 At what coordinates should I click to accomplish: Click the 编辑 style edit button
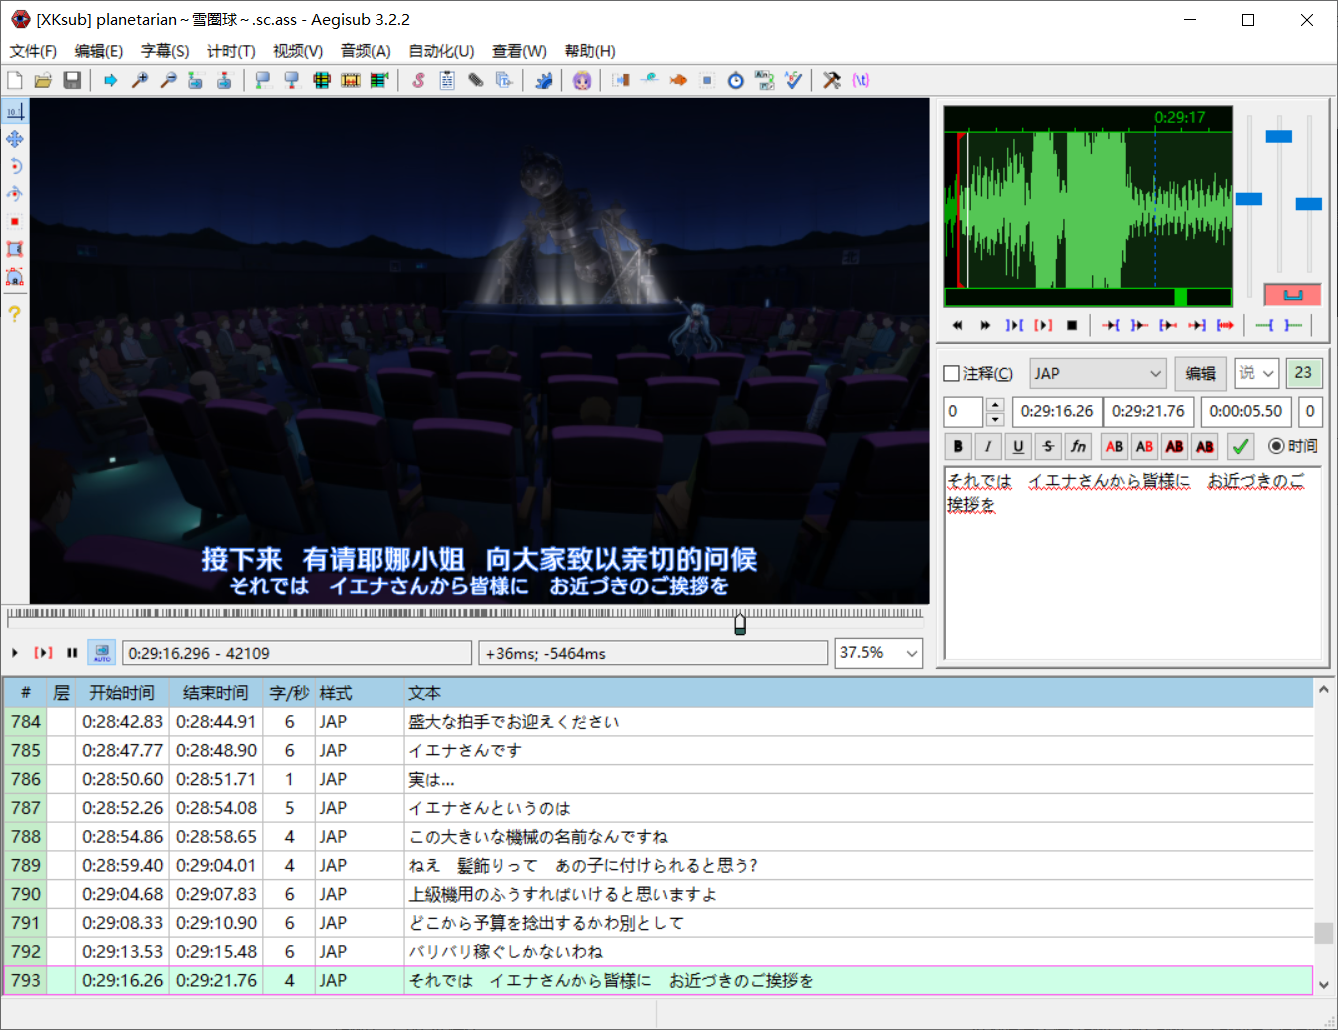(x=1200, y=373)
